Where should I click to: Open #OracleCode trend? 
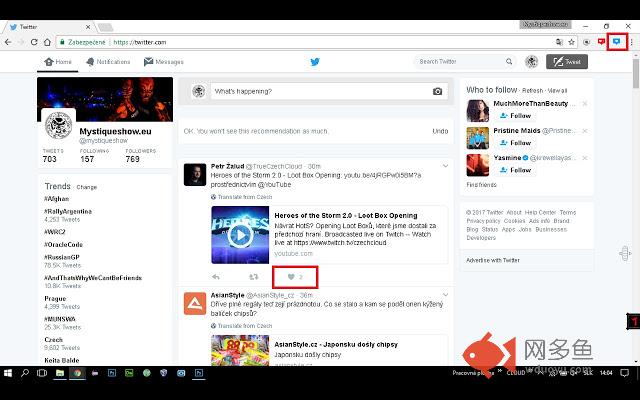(x=63, y=244)
